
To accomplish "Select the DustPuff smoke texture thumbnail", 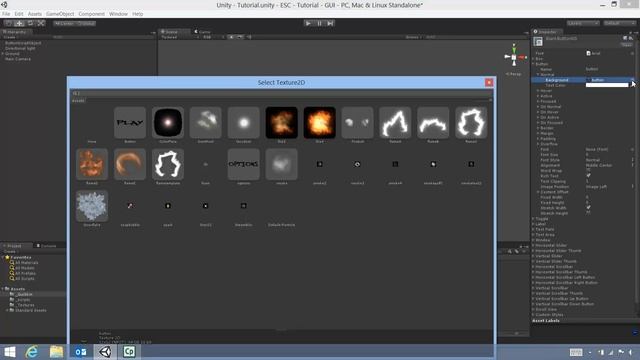I will click(x=206, y=122).
